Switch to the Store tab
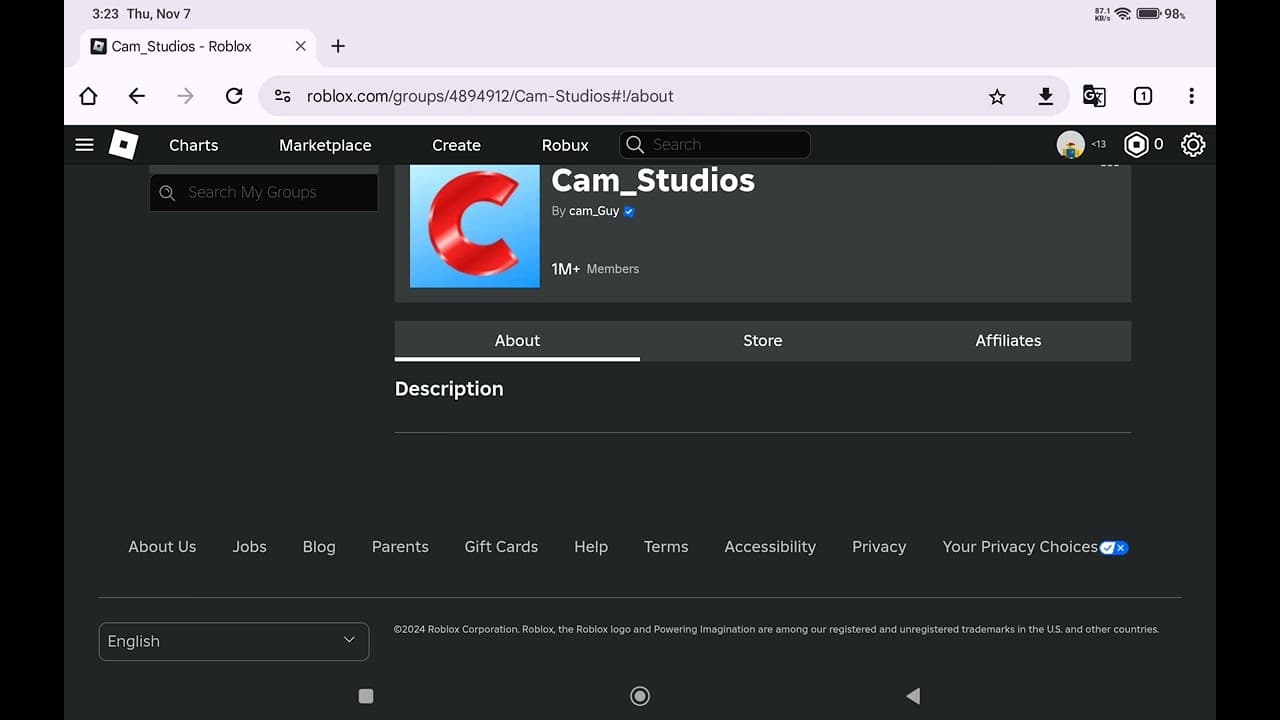This screenshot has width=1280, height=720. tap(763, 340)
